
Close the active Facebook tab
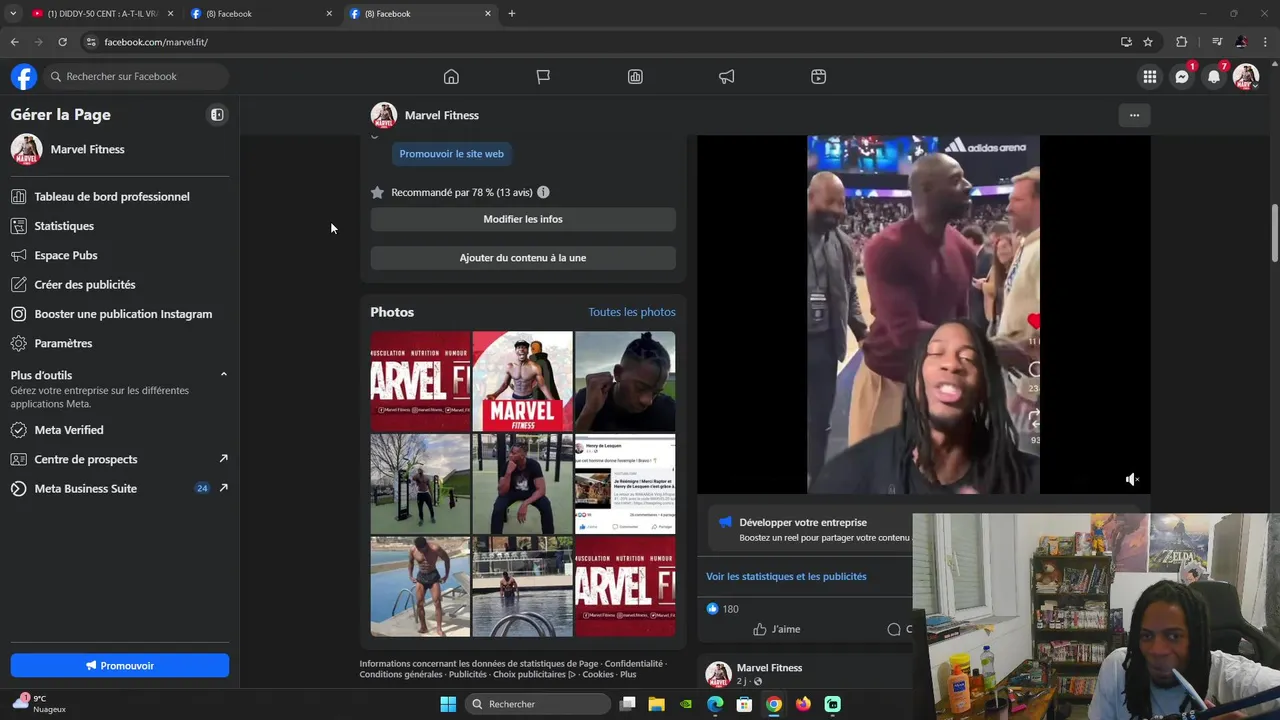[488, 14]
